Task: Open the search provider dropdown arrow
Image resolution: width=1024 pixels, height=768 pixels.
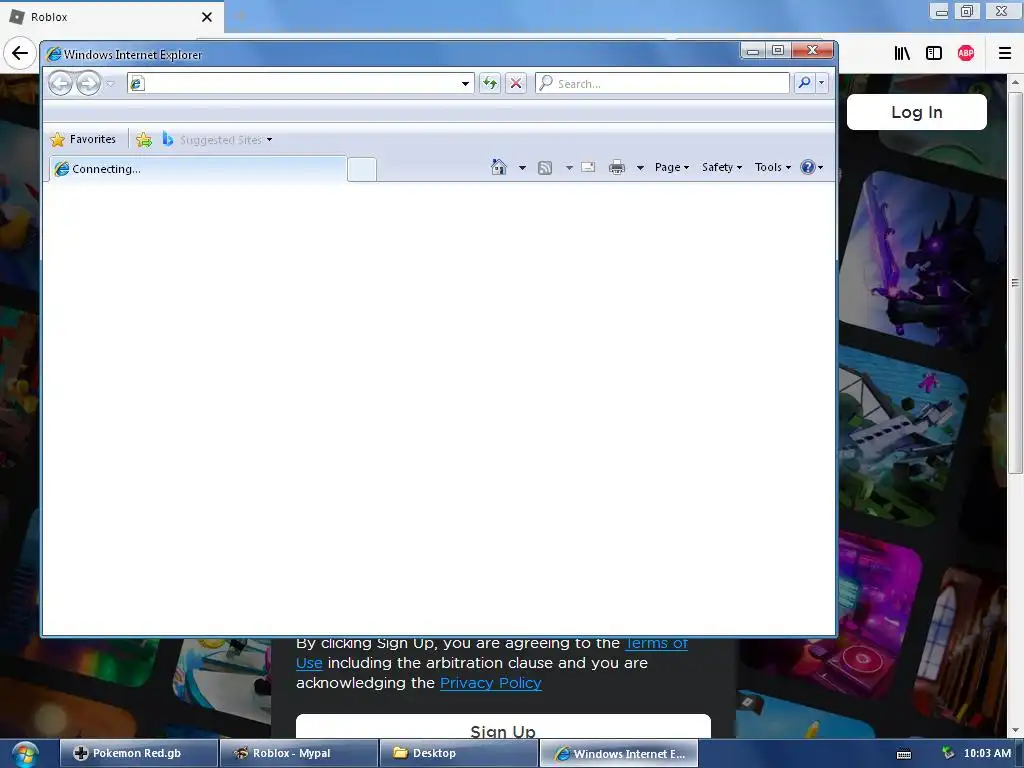Action: pyautogui.click(x=822, y=83)
